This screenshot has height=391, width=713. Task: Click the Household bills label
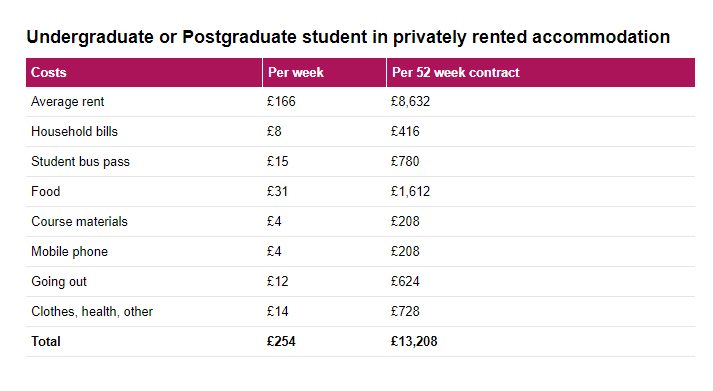pyautogui.click(x=74, y=131)
